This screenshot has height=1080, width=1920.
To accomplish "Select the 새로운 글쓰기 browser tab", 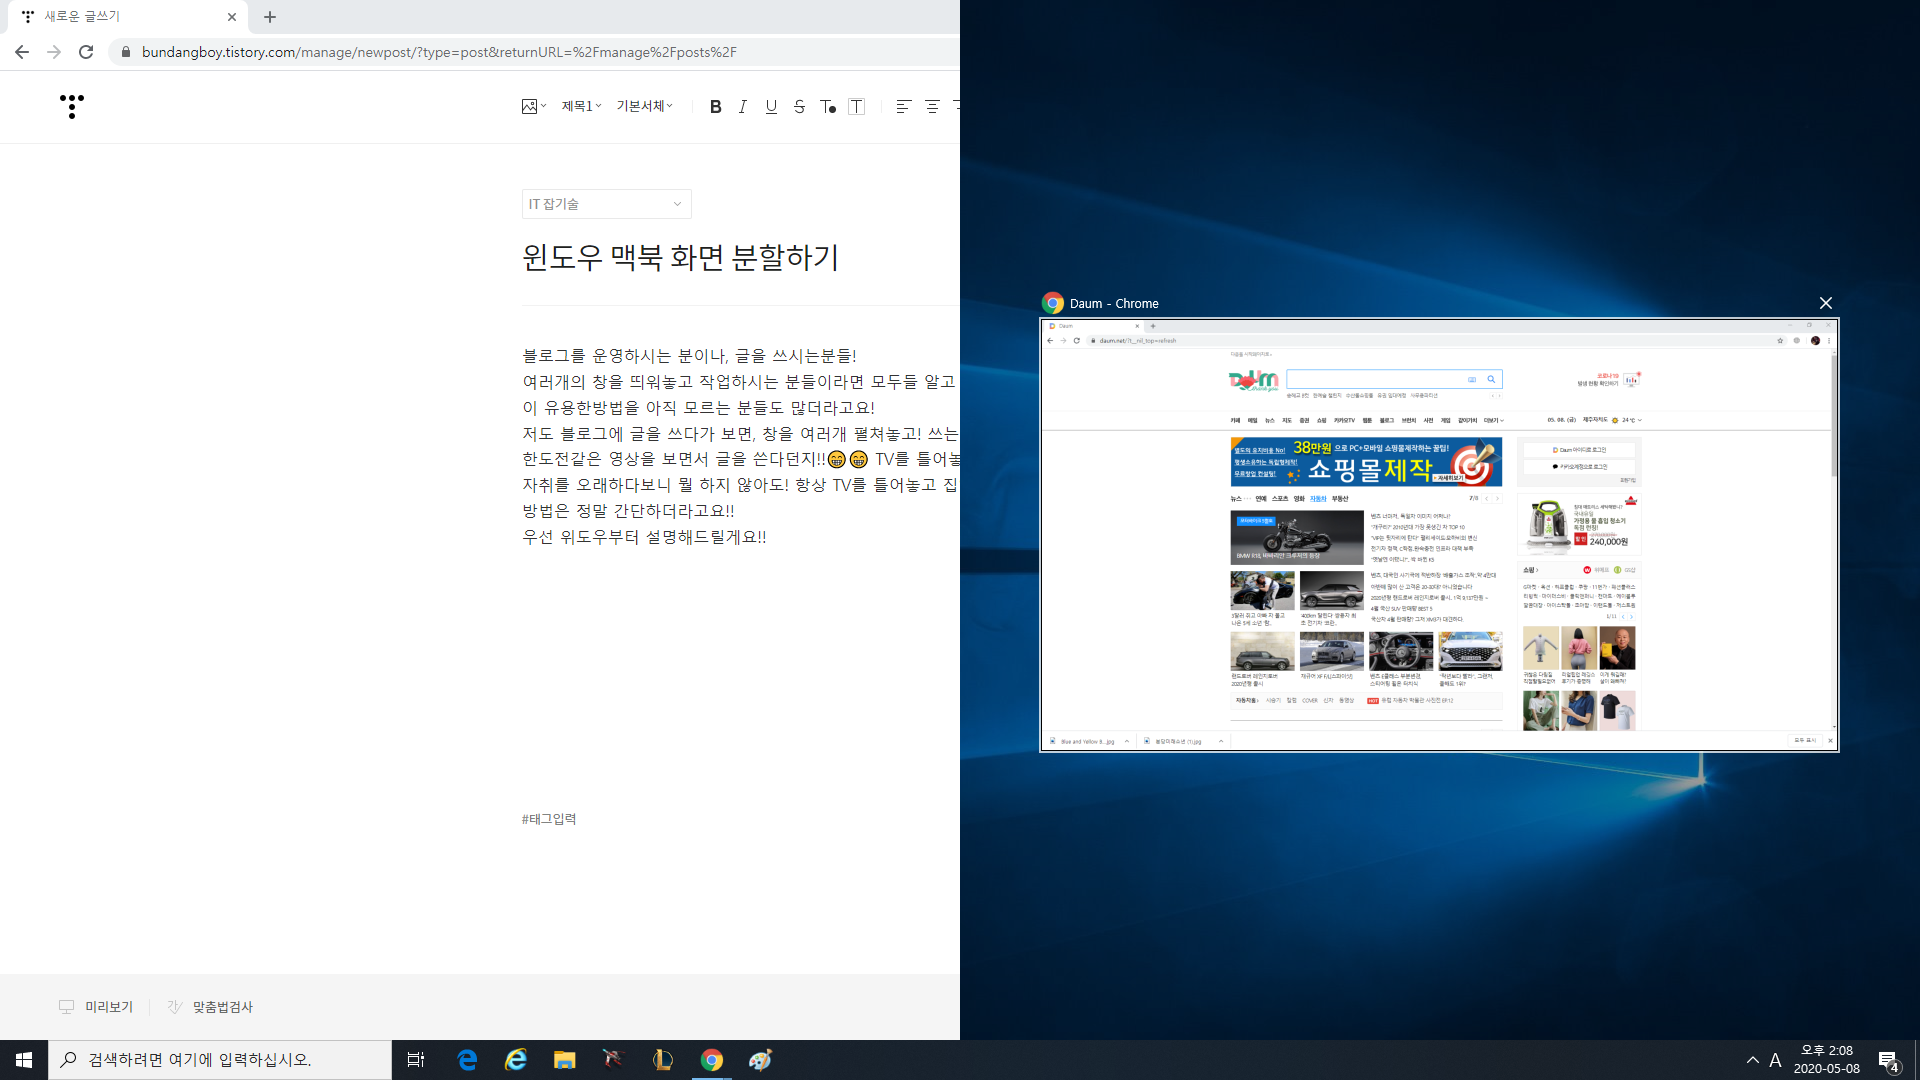I will point(120,17).
